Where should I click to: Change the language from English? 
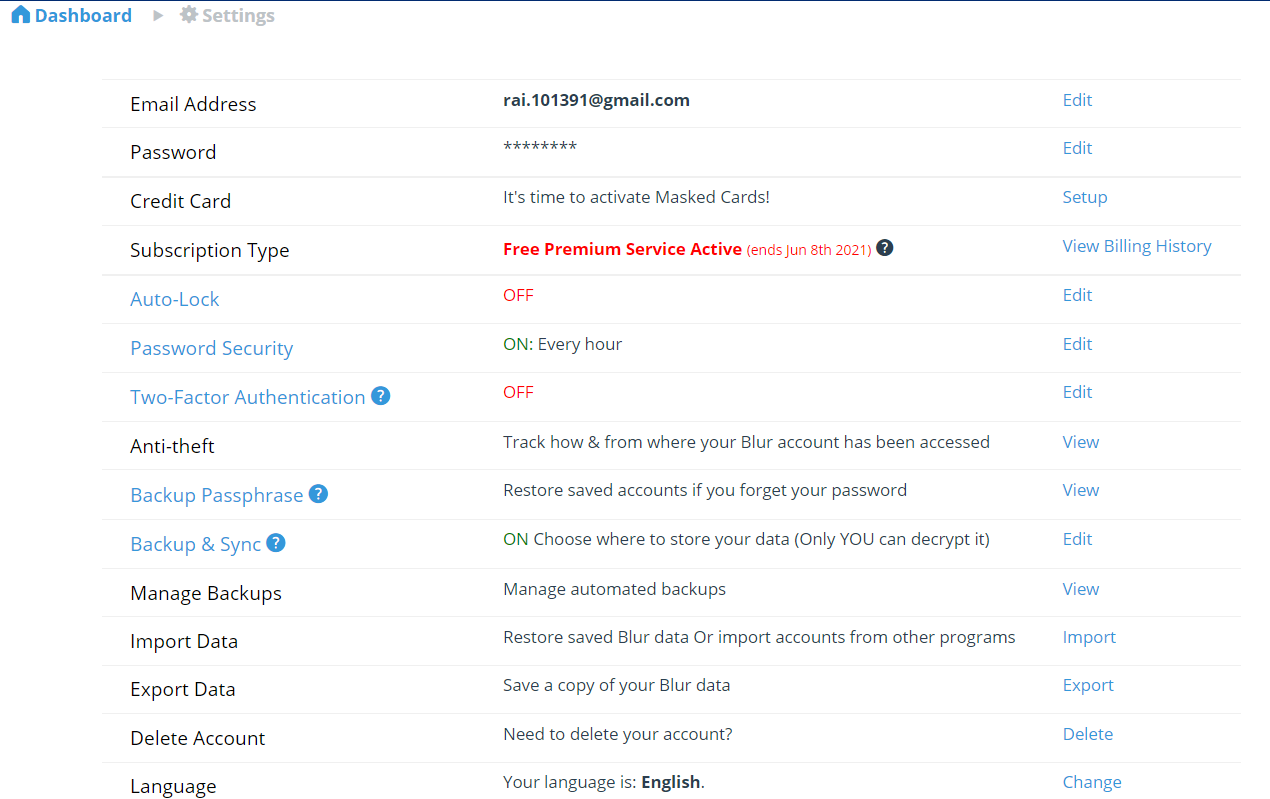click(x=1092, y=781)
